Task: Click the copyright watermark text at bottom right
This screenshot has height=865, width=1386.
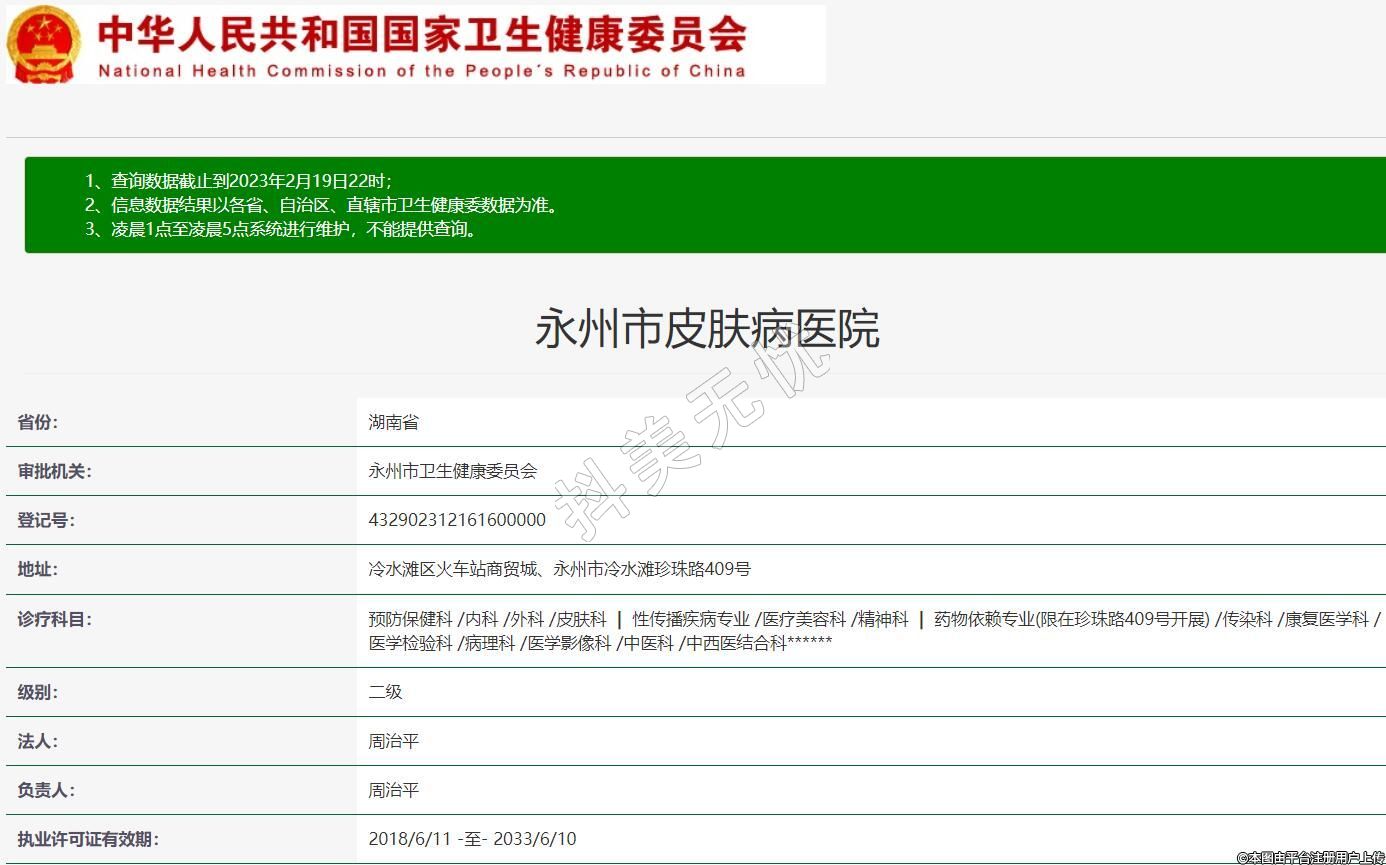Action: coord(1310,857)
